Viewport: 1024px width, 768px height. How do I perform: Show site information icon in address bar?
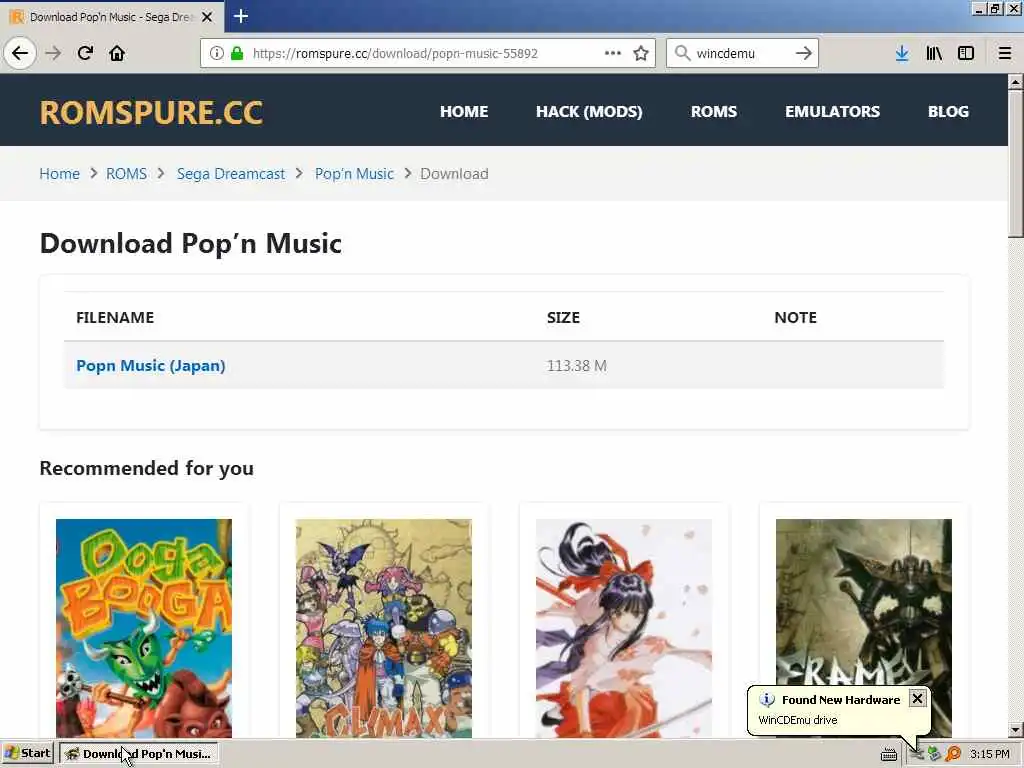[217, 53]
